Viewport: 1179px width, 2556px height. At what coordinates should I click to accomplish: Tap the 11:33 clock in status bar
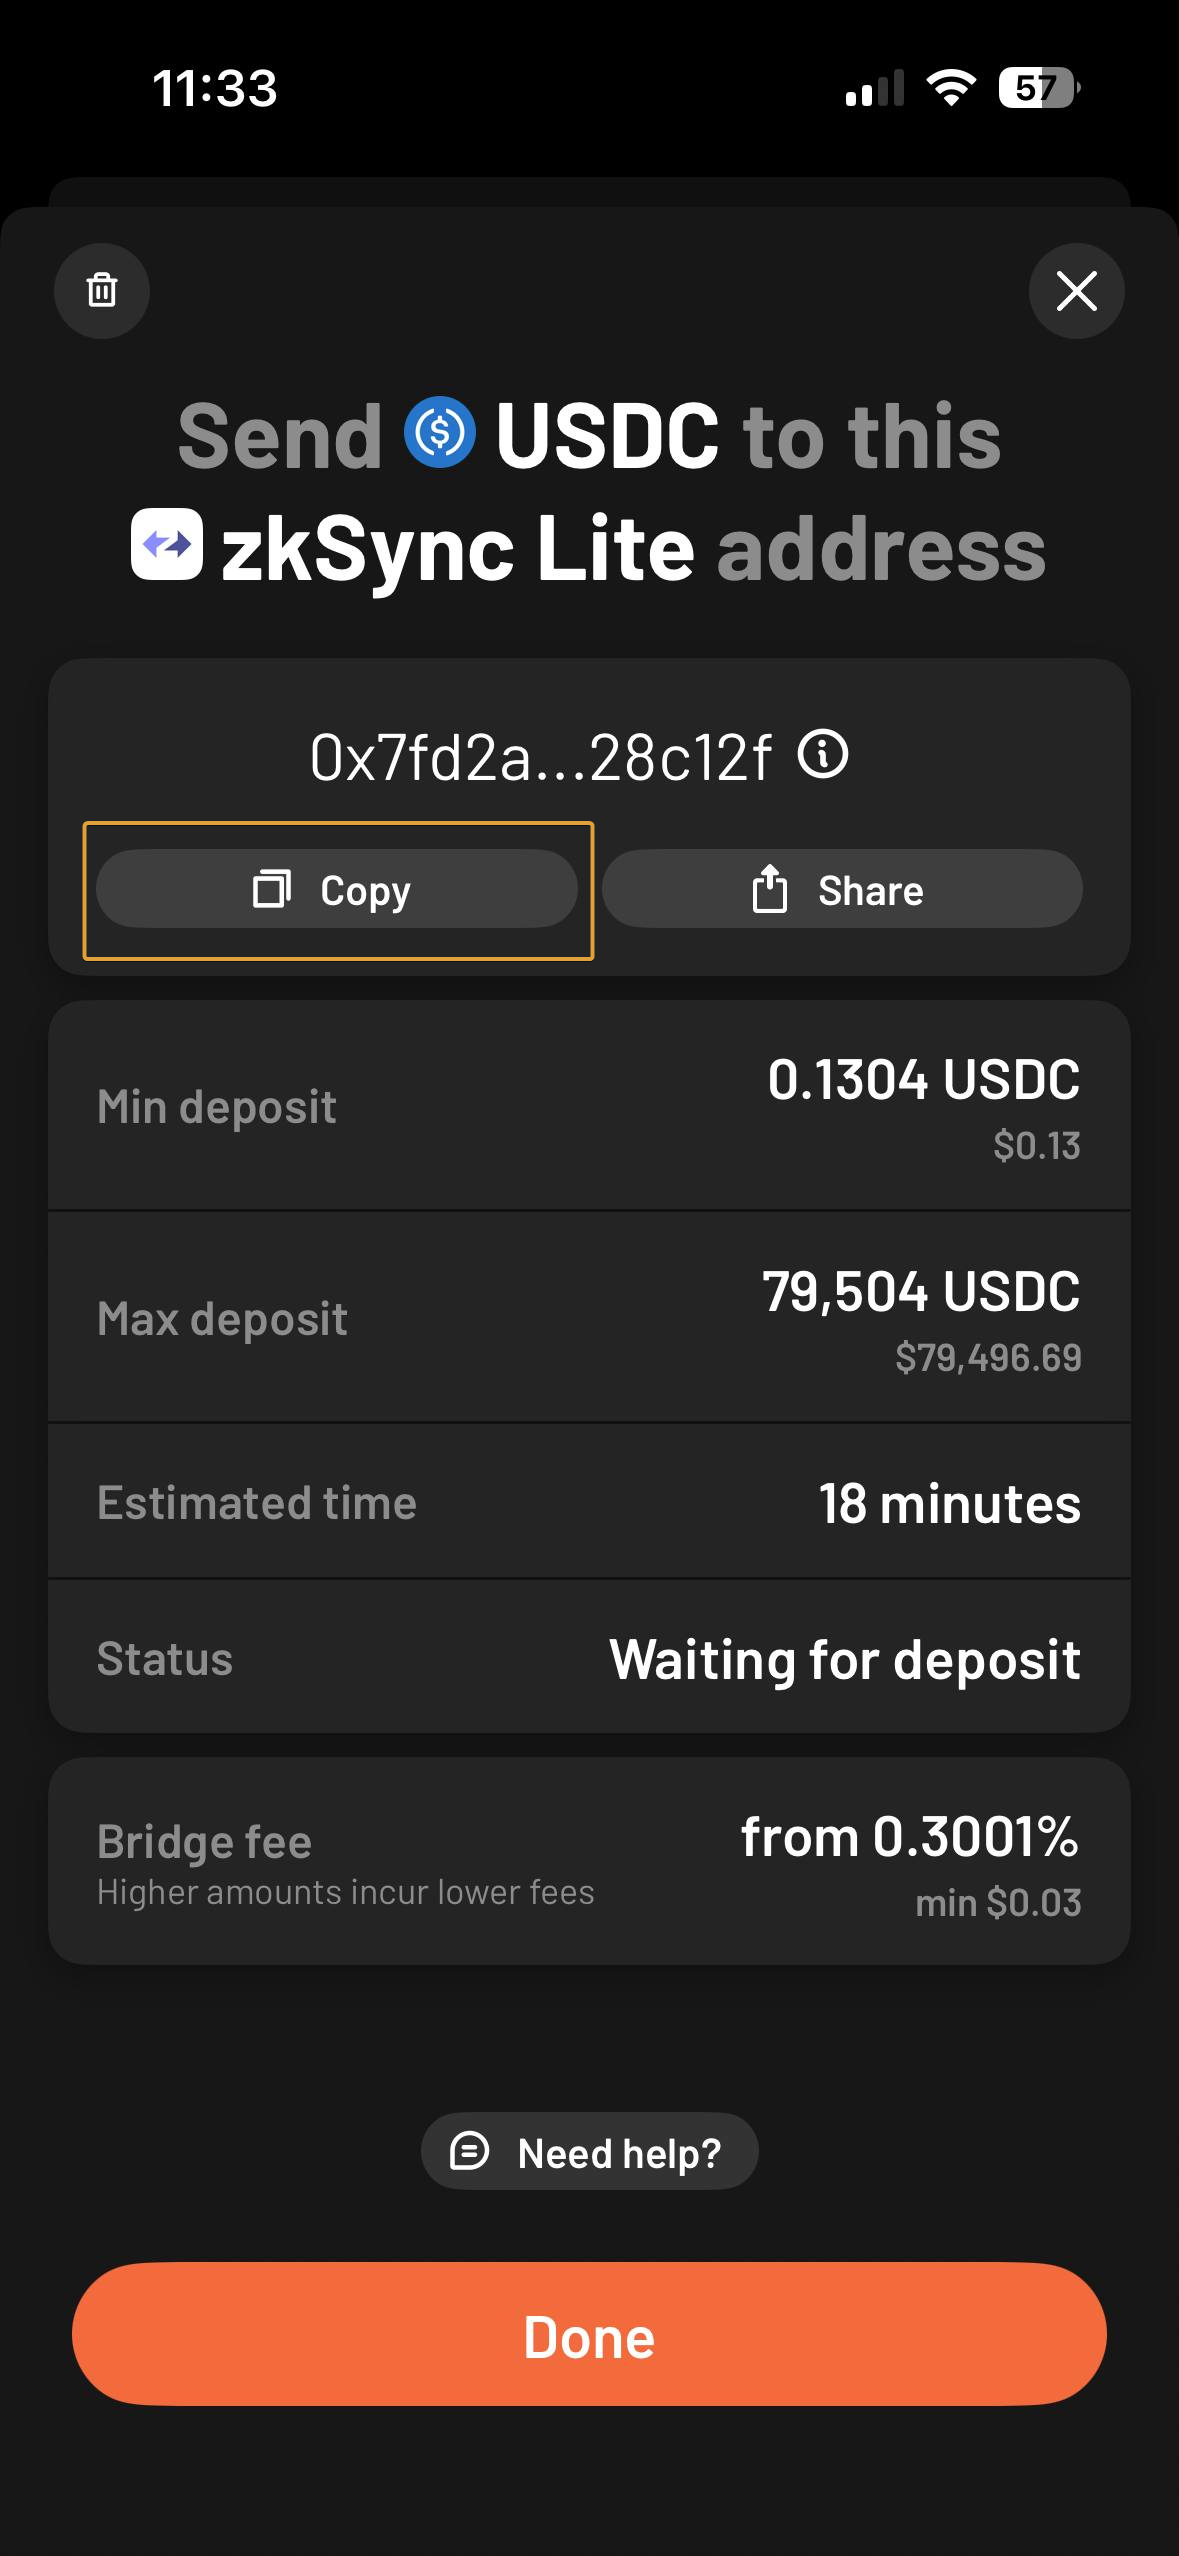pyautogui.click(x=215, y=88)
